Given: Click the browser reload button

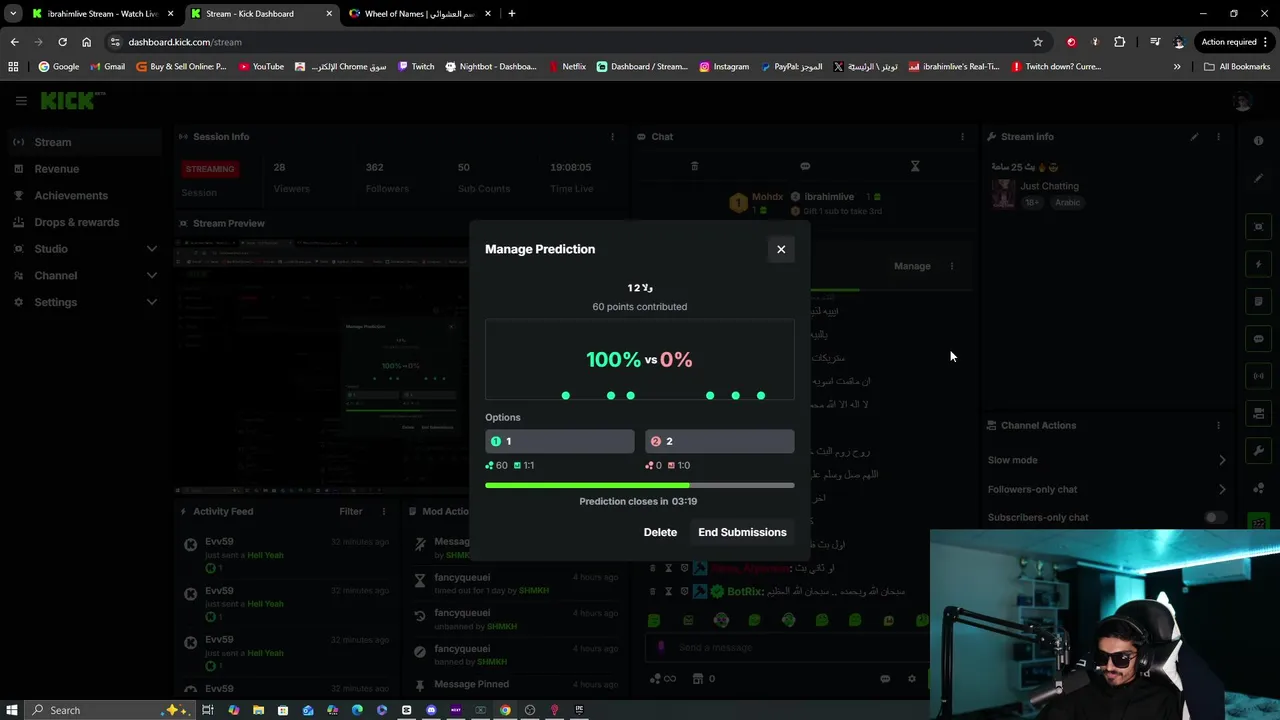Looking at the screenshot, I should [62, 42].
